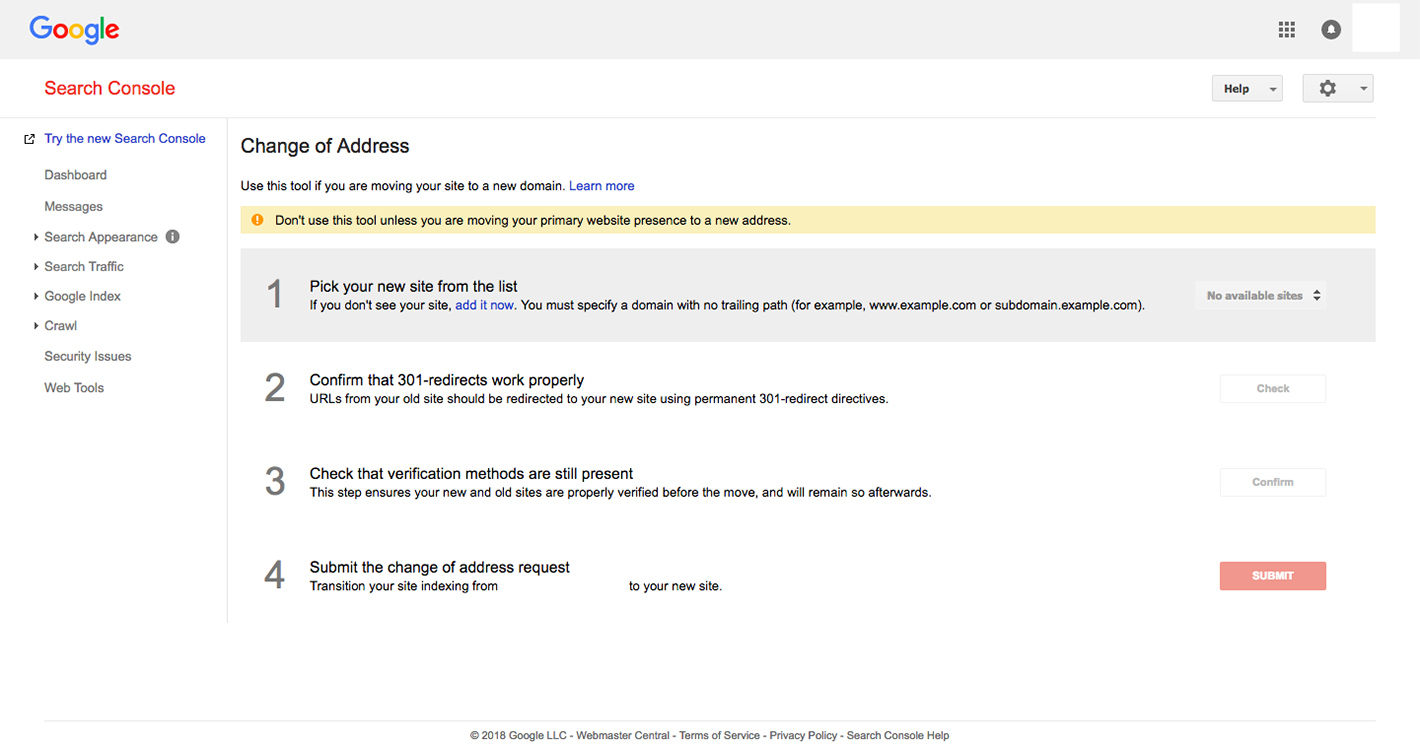This screenshot has width=1420, height=747.
Task: Open the Google apps grid icon
Action: point(1287,30)
